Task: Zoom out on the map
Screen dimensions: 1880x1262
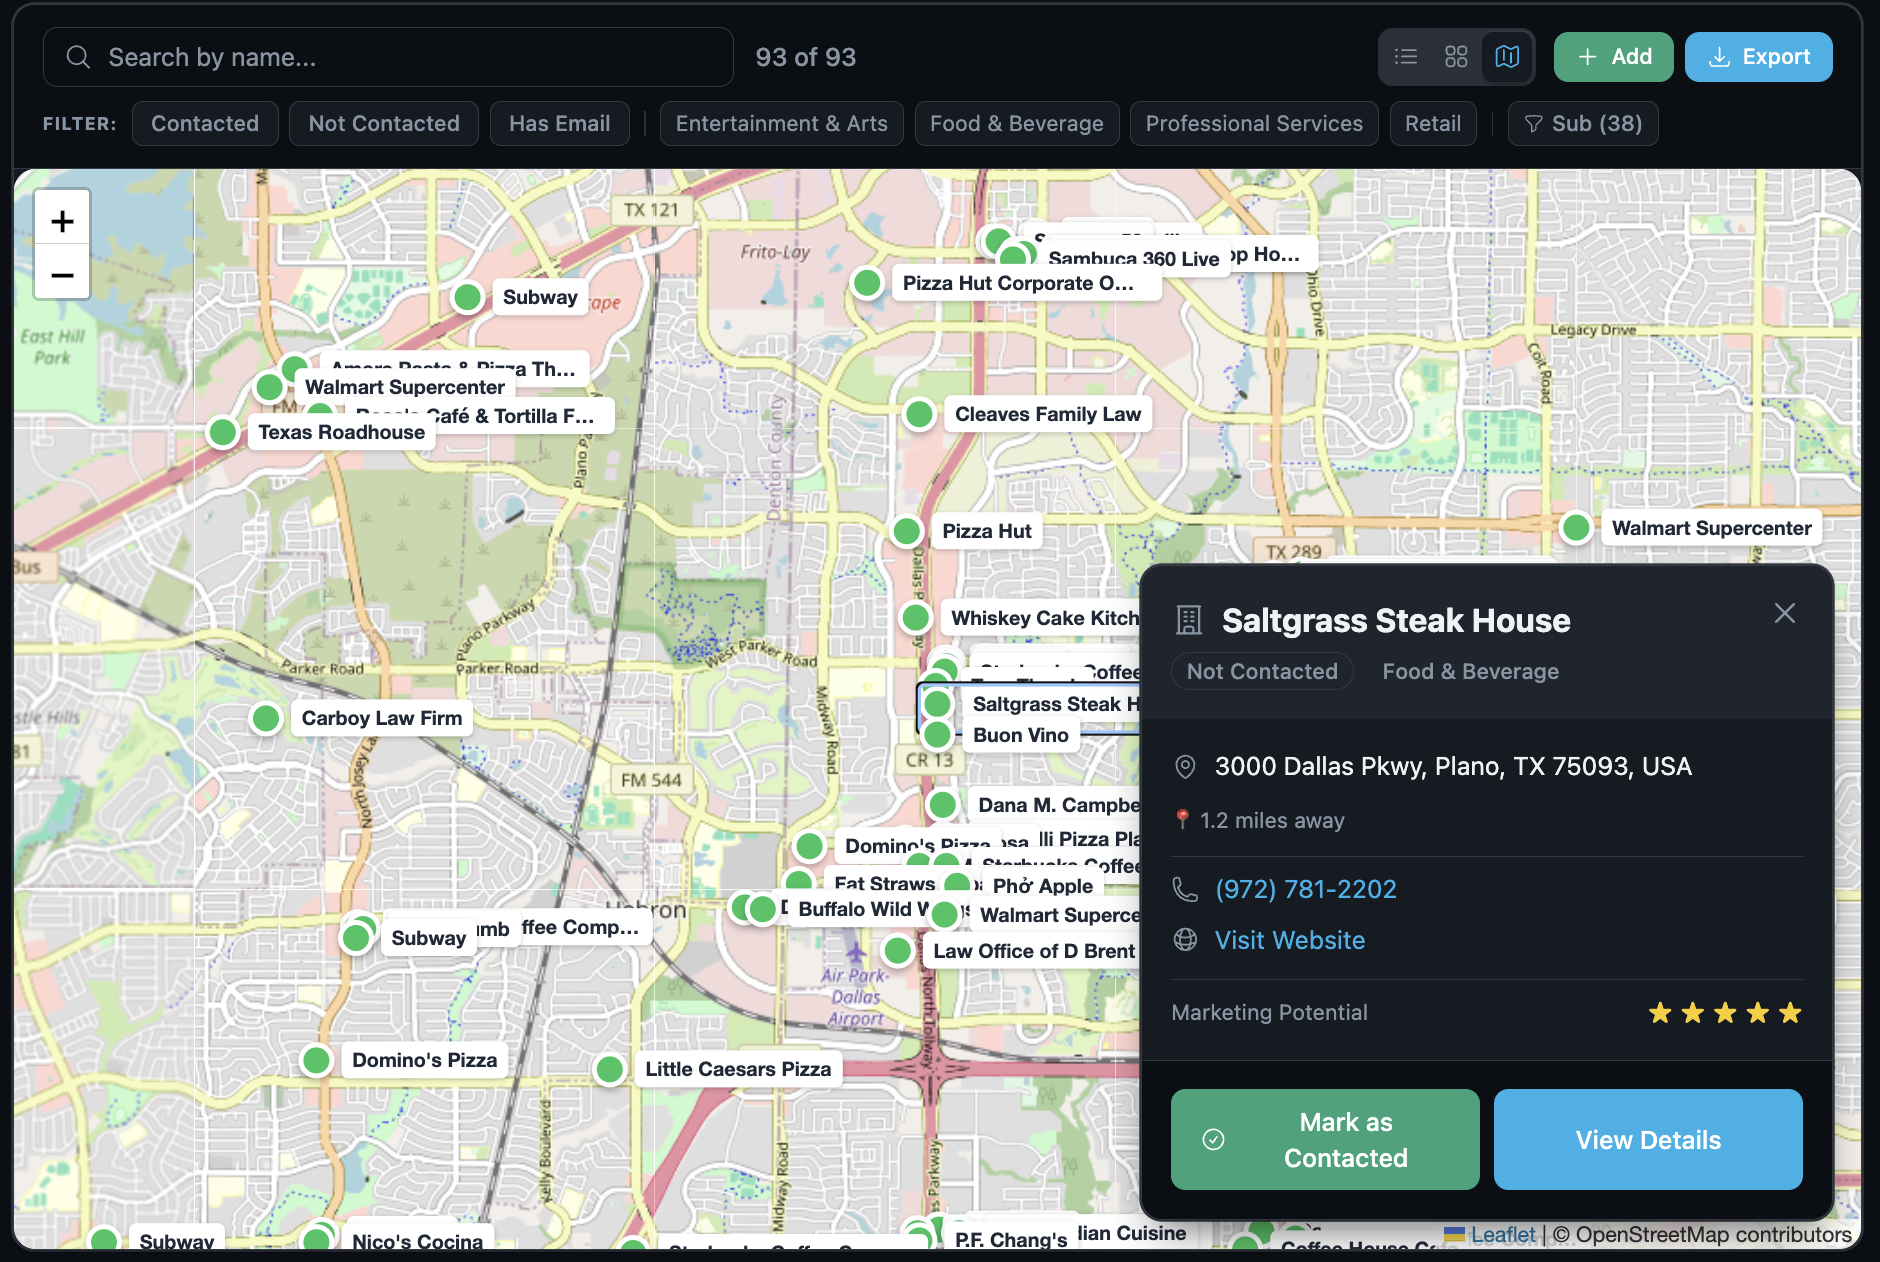Action: [x=62, y=275]
